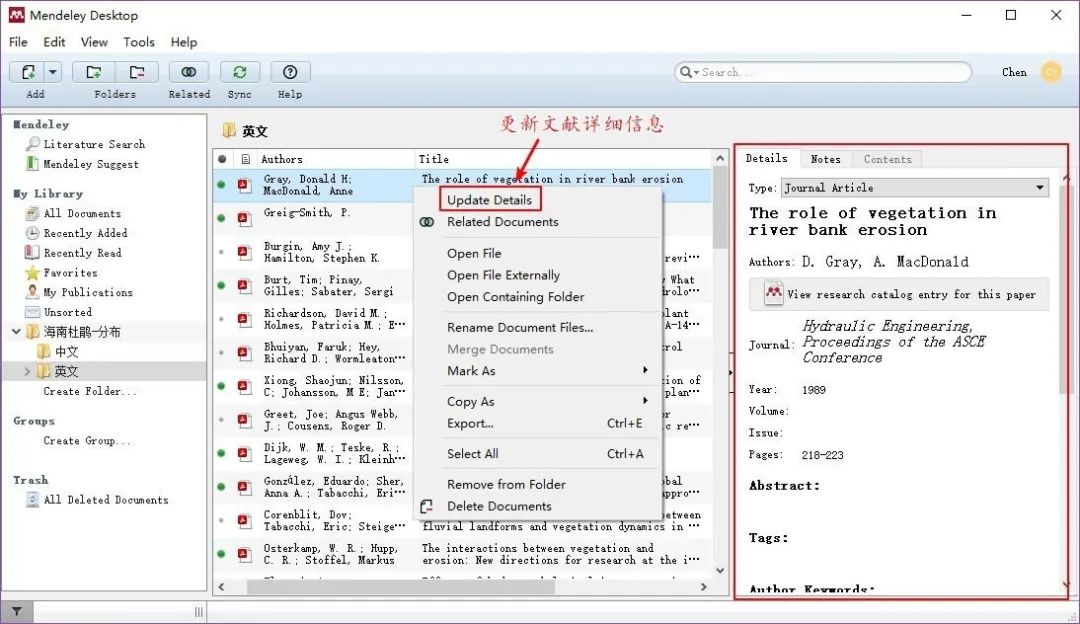The height and width of the screenshot is (624, 1080).
Task: Open the search options magnifier dropdown
Action: [x=689, y=72]
